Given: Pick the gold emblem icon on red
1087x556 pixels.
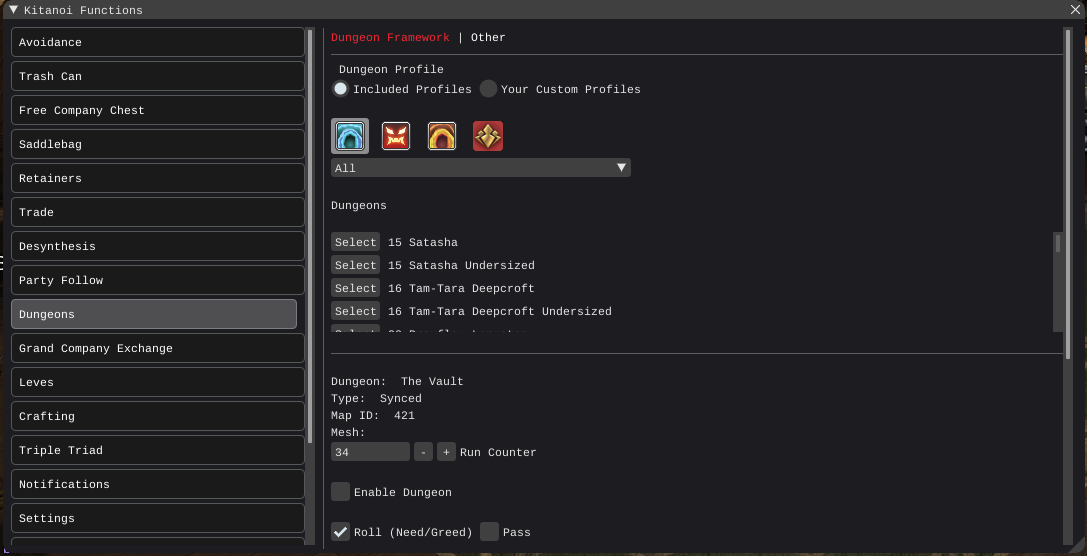Looking at the screenshot, I should pyautogui.click(x=488, y=136).
